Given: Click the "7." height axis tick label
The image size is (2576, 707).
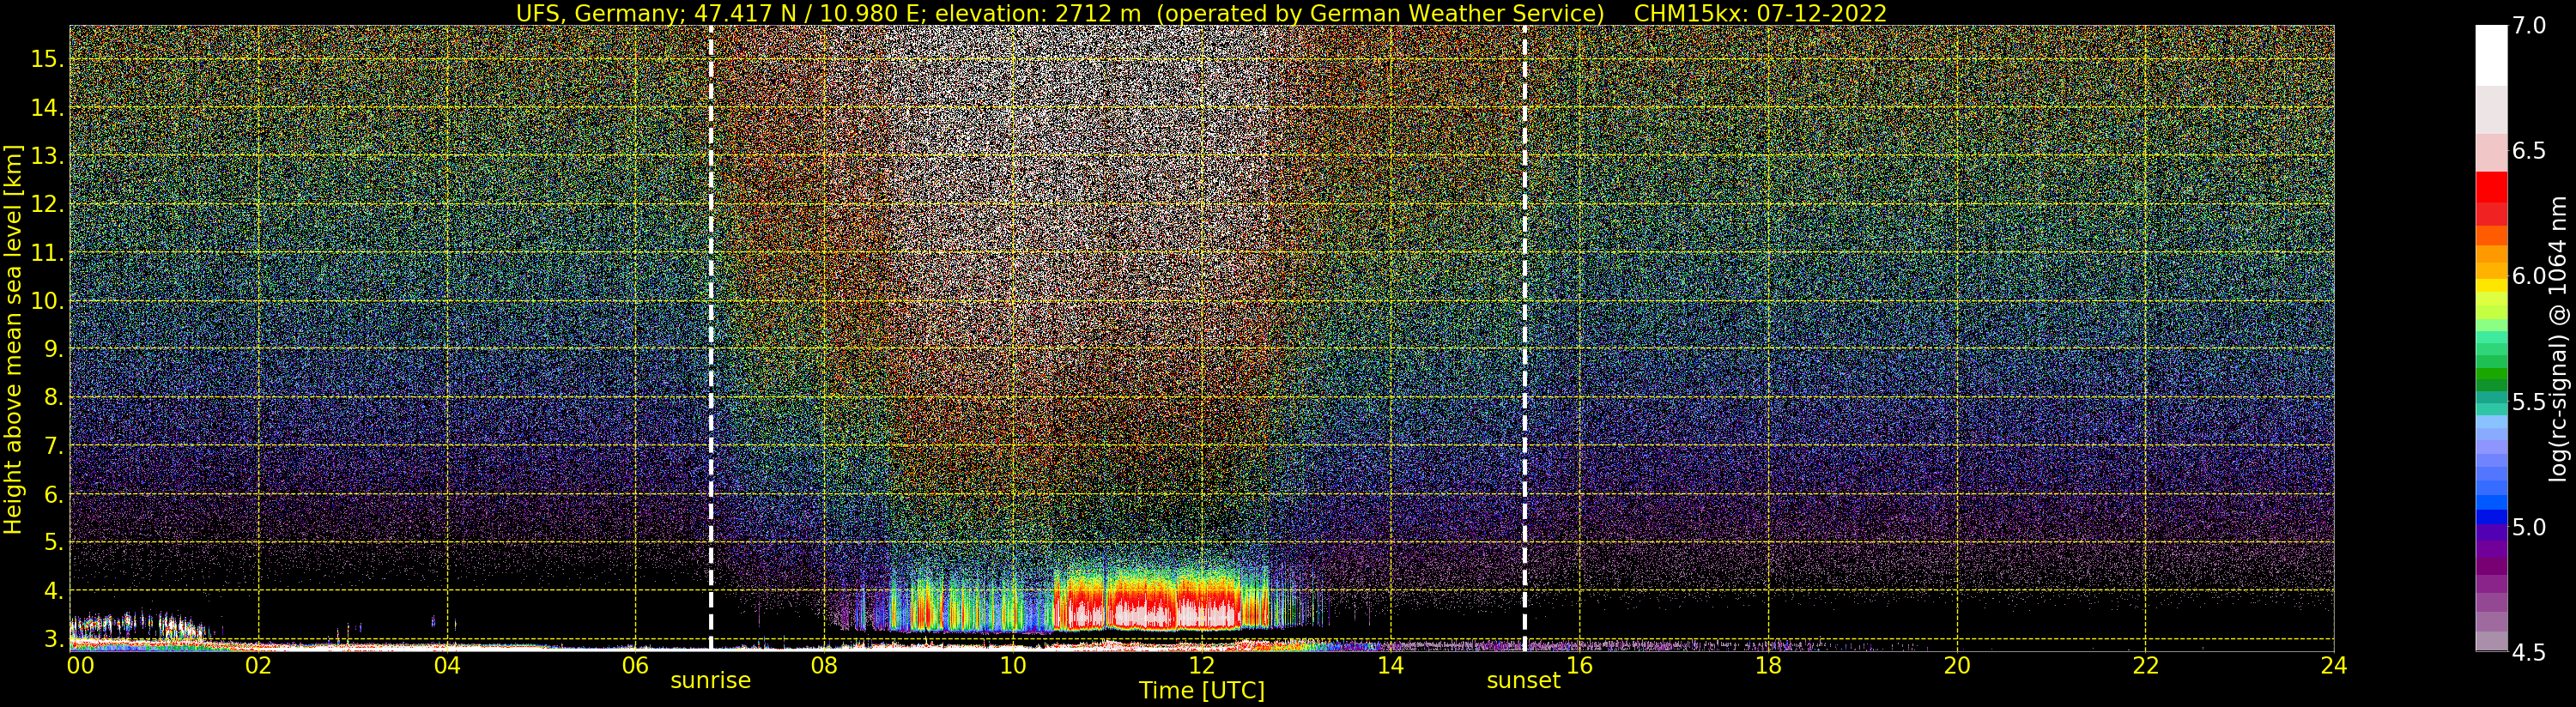Looking at the screenshot, I should 54,445.
